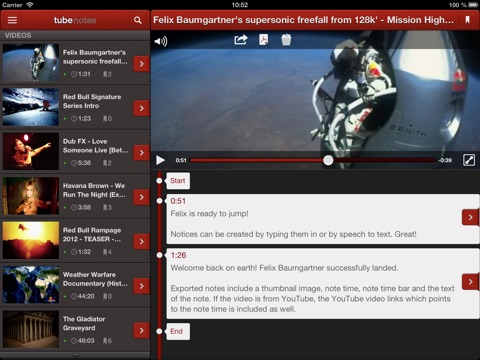Image resolution: width=480 pixels, height=360 pixels.
Task: Expand the 1:26 note with its arrow
Action: tap(470, 282)
